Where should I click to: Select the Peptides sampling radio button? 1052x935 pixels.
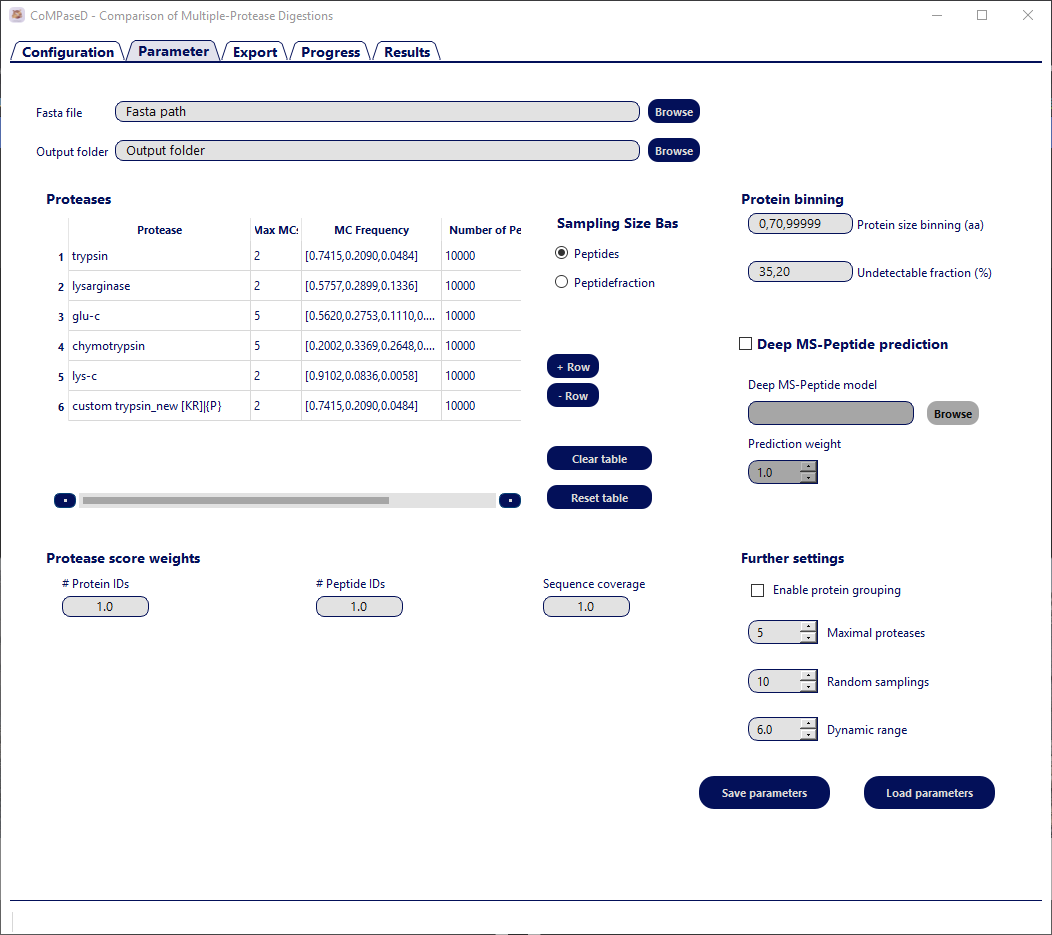562,254
